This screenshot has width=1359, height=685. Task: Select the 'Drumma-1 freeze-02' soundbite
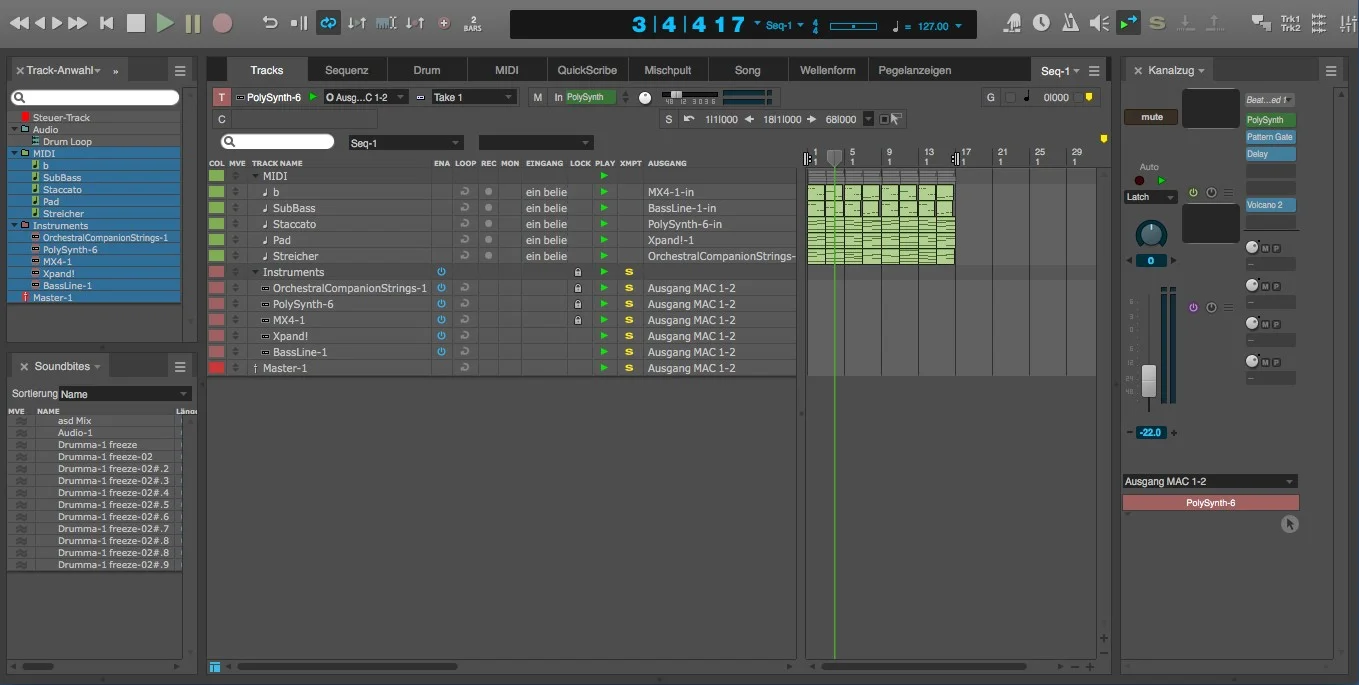pos(105,457)
